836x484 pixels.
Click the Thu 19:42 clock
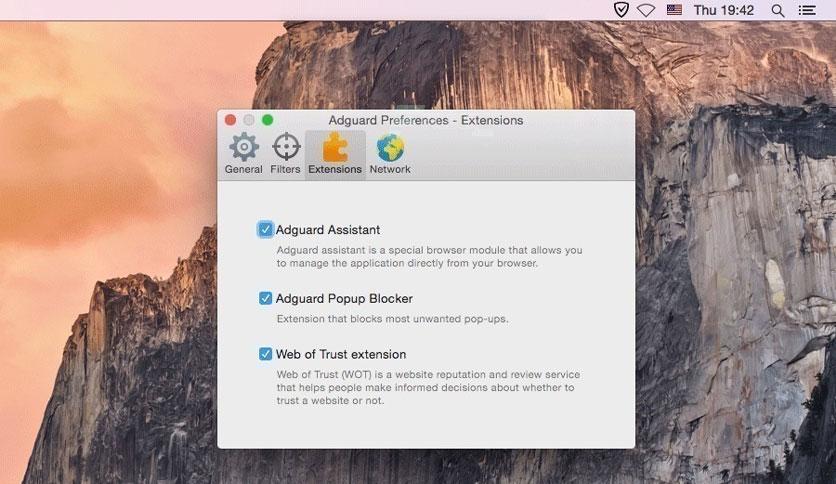tap(724, 10)
